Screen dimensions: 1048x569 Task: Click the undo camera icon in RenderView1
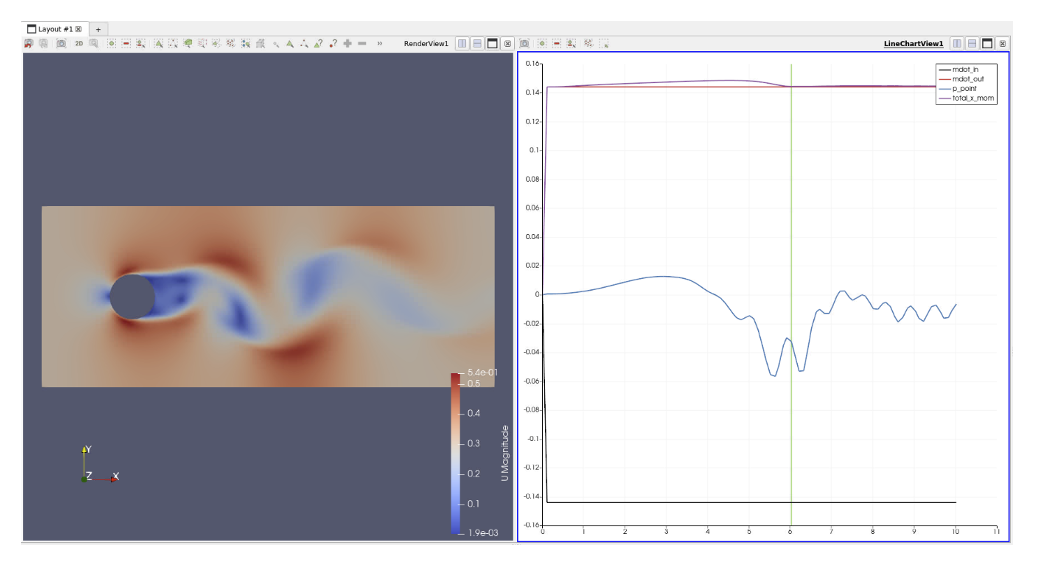click(x=29, y=44)
